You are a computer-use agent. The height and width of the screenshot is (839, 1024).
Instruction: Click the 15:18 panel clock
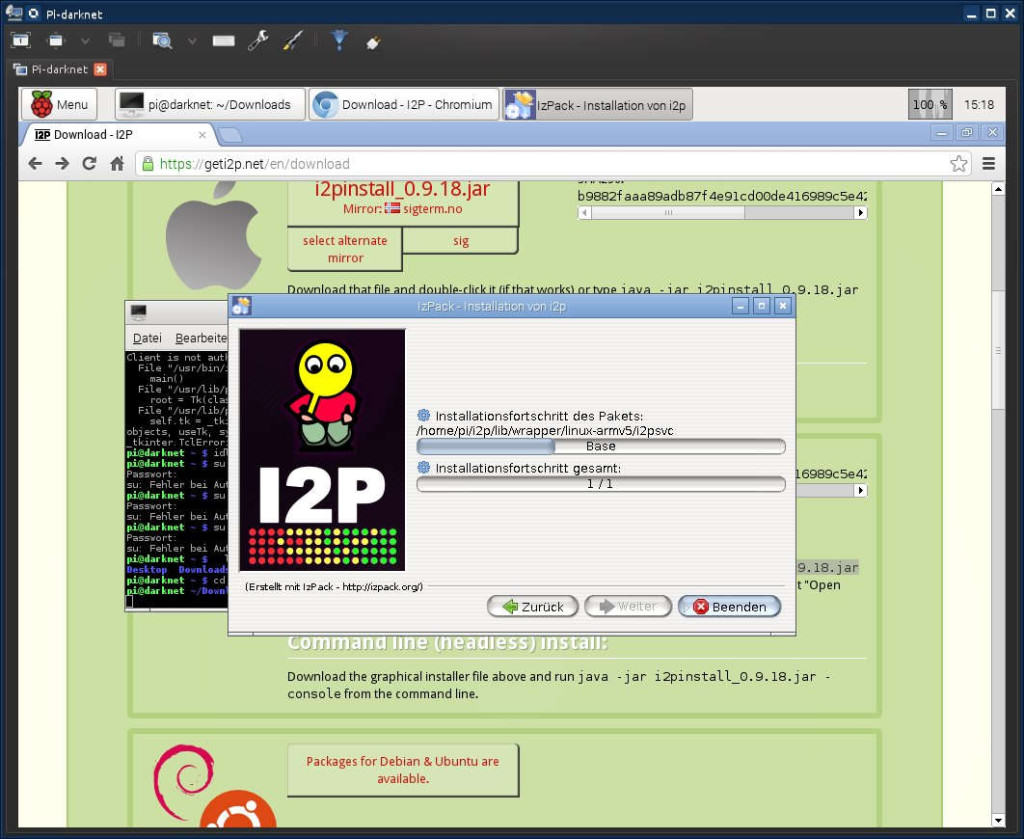pyautogui.click(x=979, y=104)
